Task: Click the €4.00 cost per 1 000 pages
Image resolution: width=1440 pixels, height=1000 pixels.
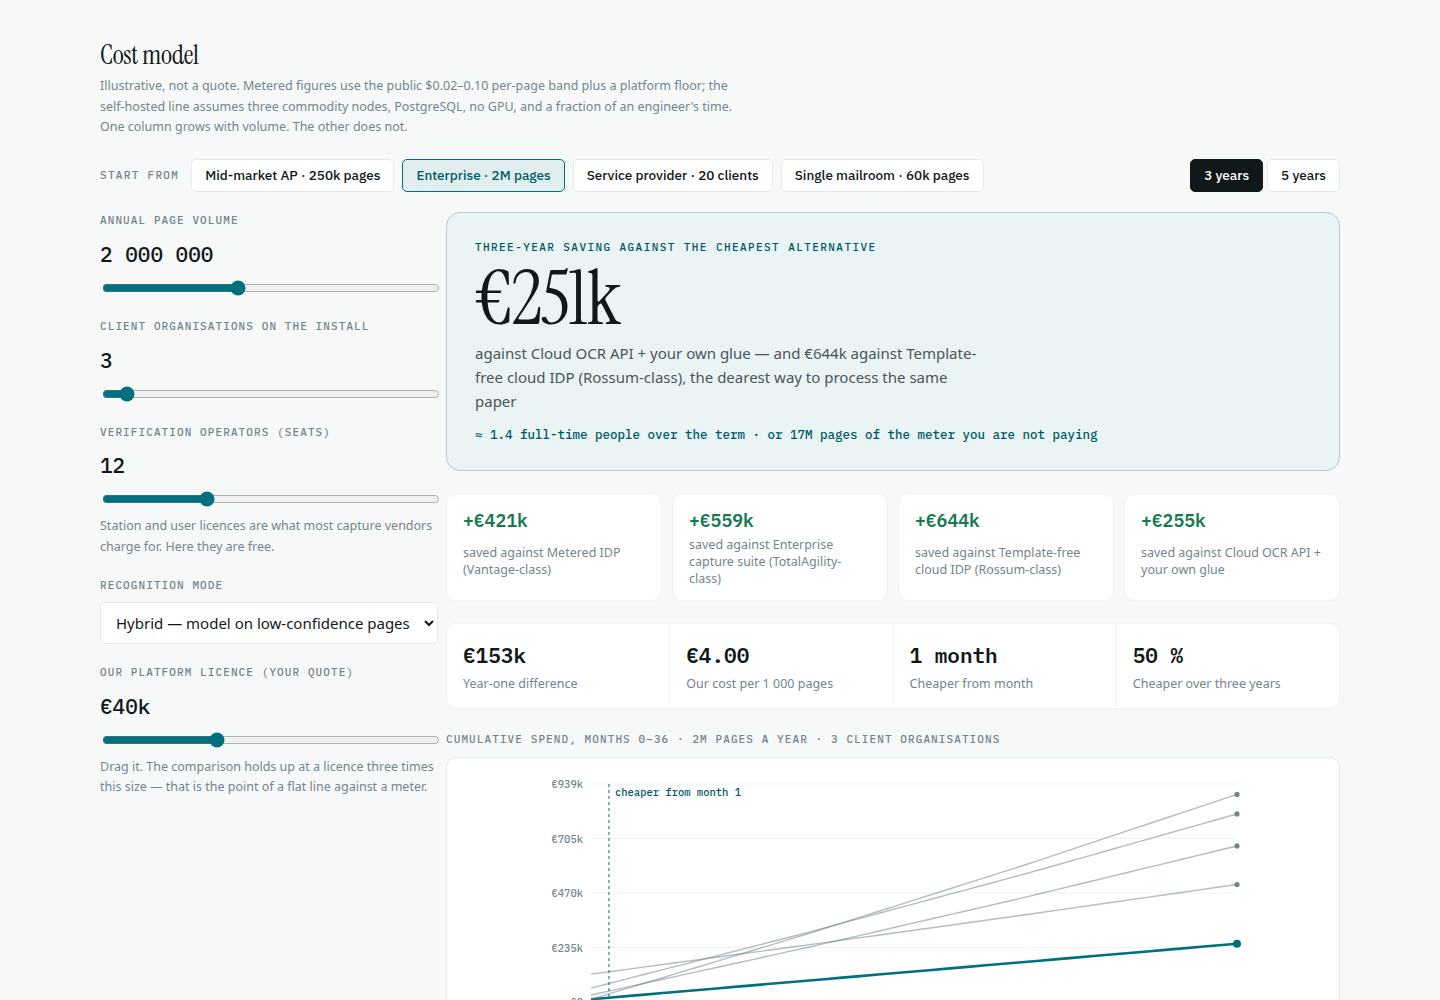Action: (x=717, y=656)
